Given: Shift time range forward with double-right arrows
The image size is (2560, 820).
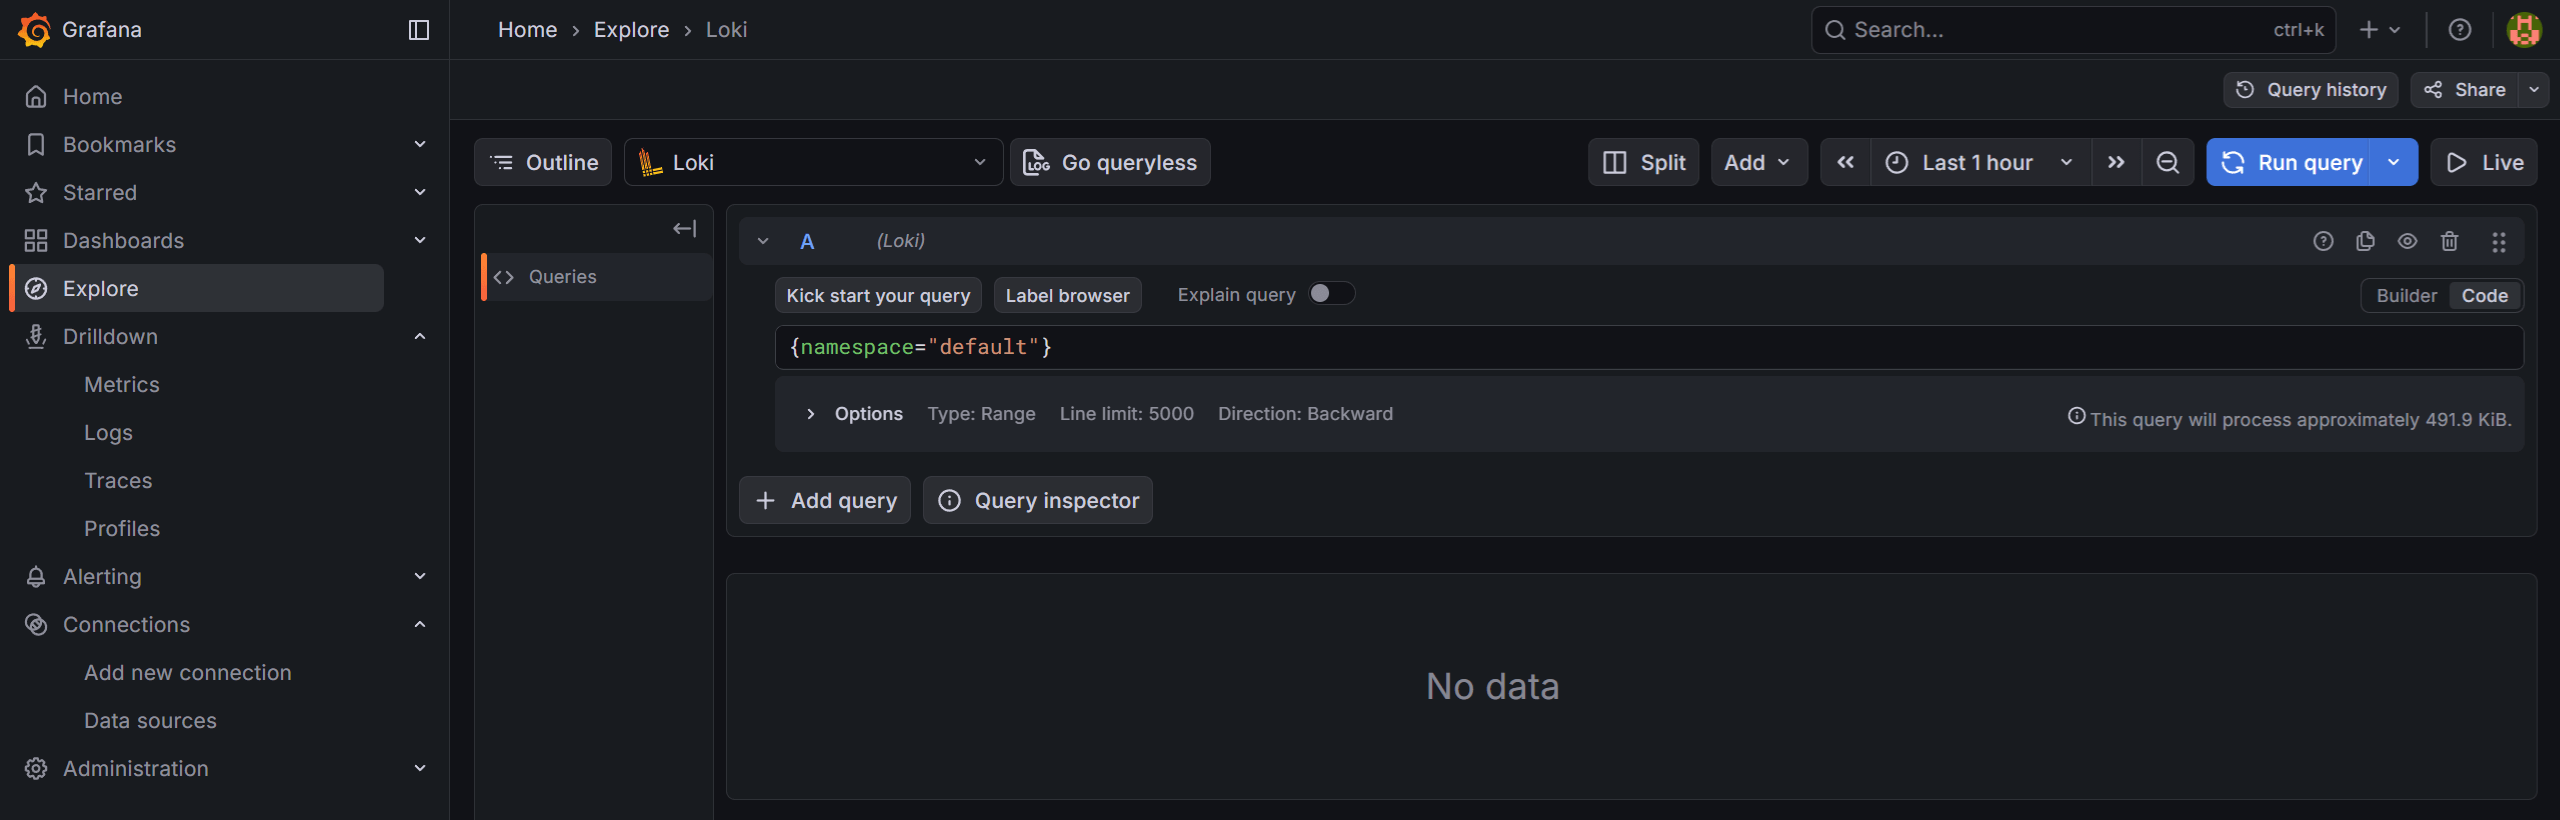Looking at the screenshot, I should tap(2116, 163).
